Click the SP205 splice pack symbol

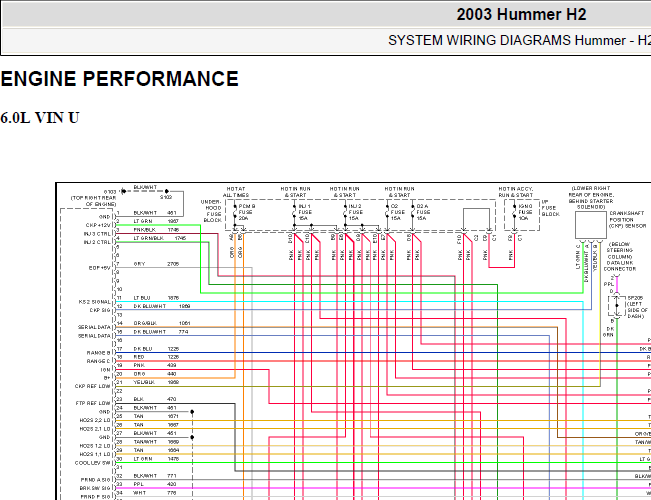coord(617,306)
